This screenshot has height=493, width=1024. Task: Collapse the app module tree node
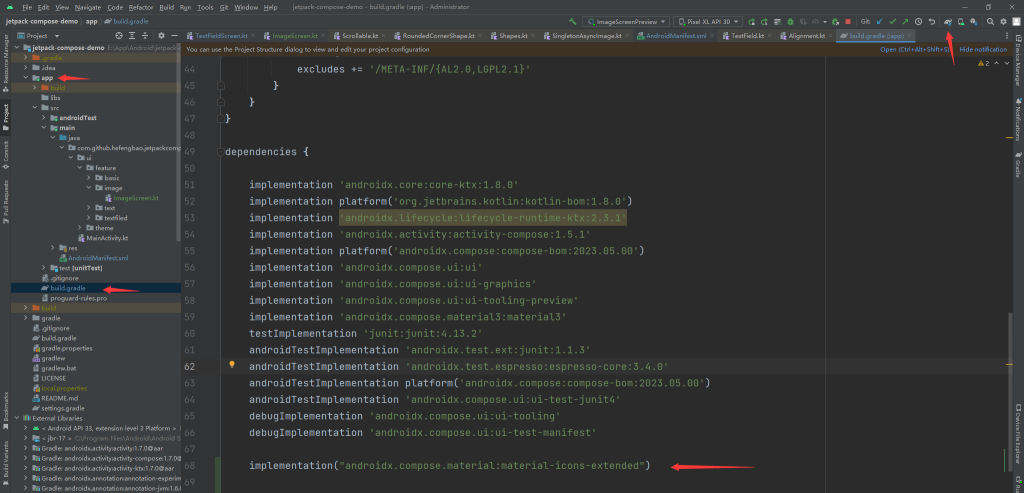coord(25,78)
